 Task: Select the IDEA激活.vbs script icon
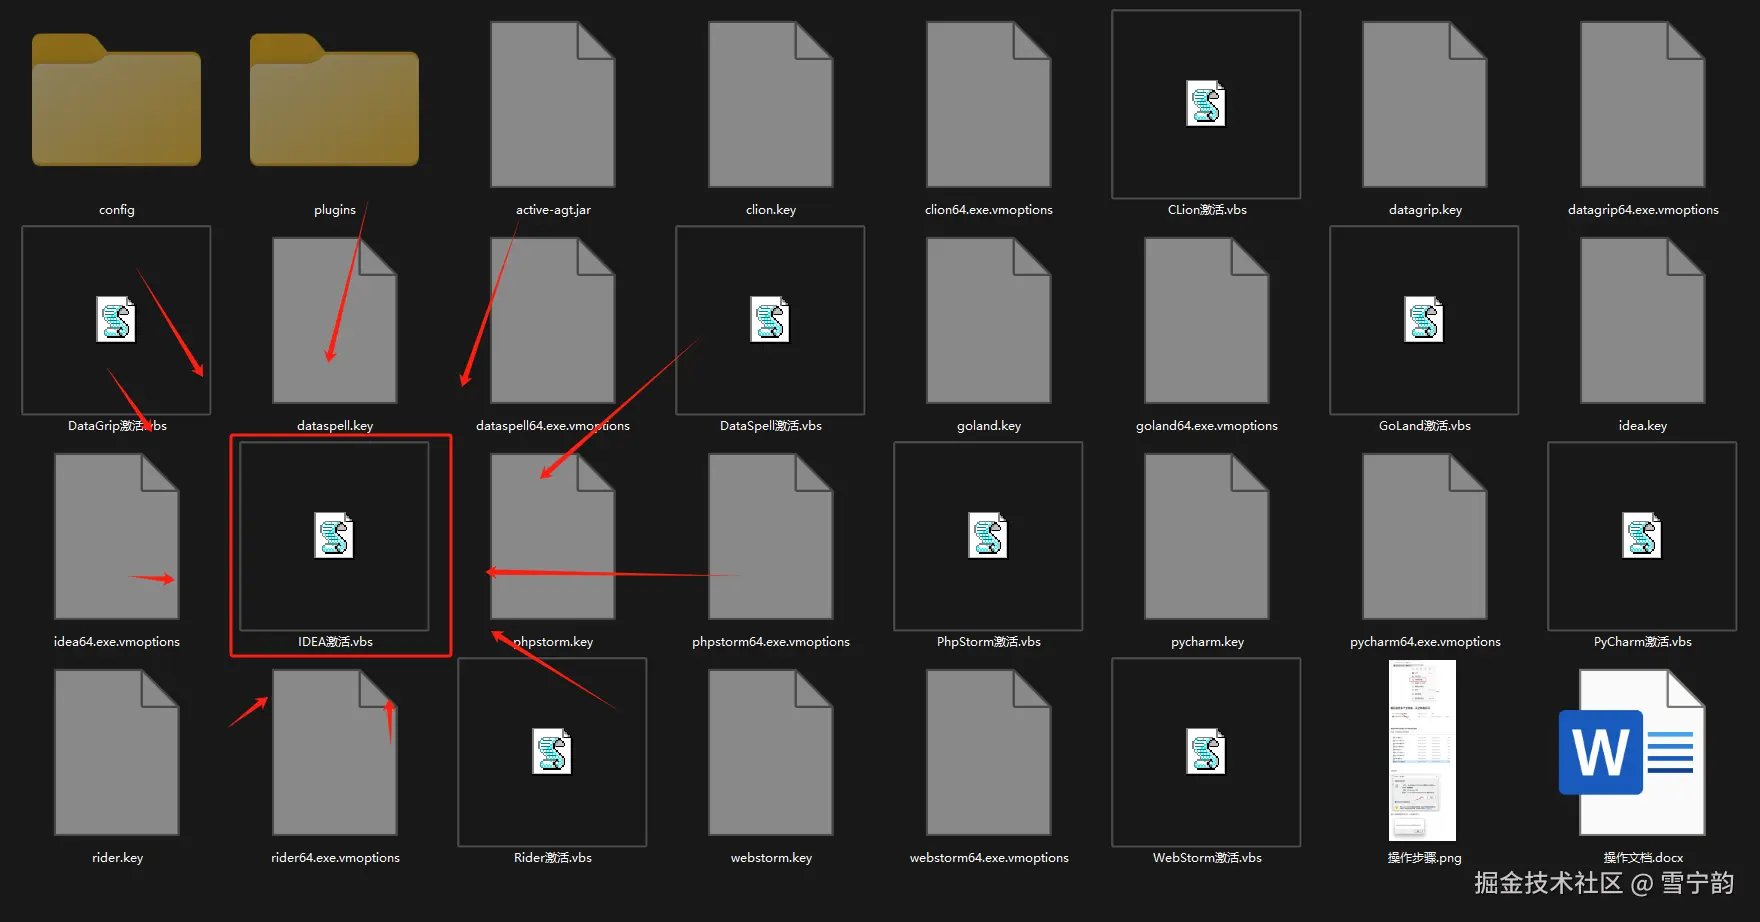point(334,536)
